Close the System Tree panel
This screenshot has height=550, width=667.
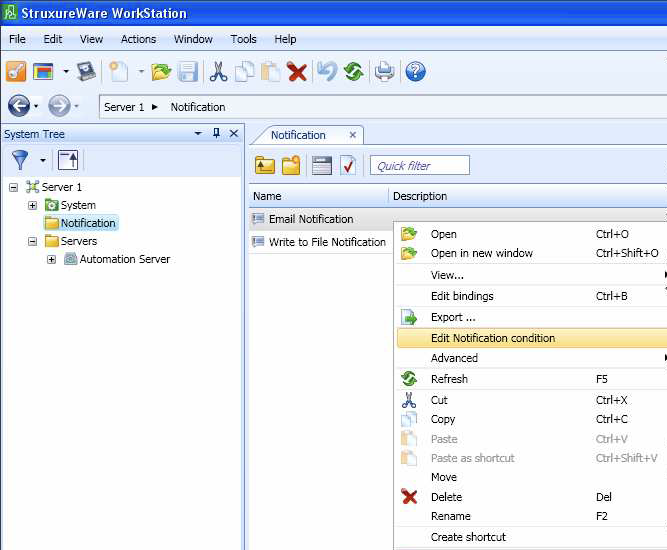[234, 133]
